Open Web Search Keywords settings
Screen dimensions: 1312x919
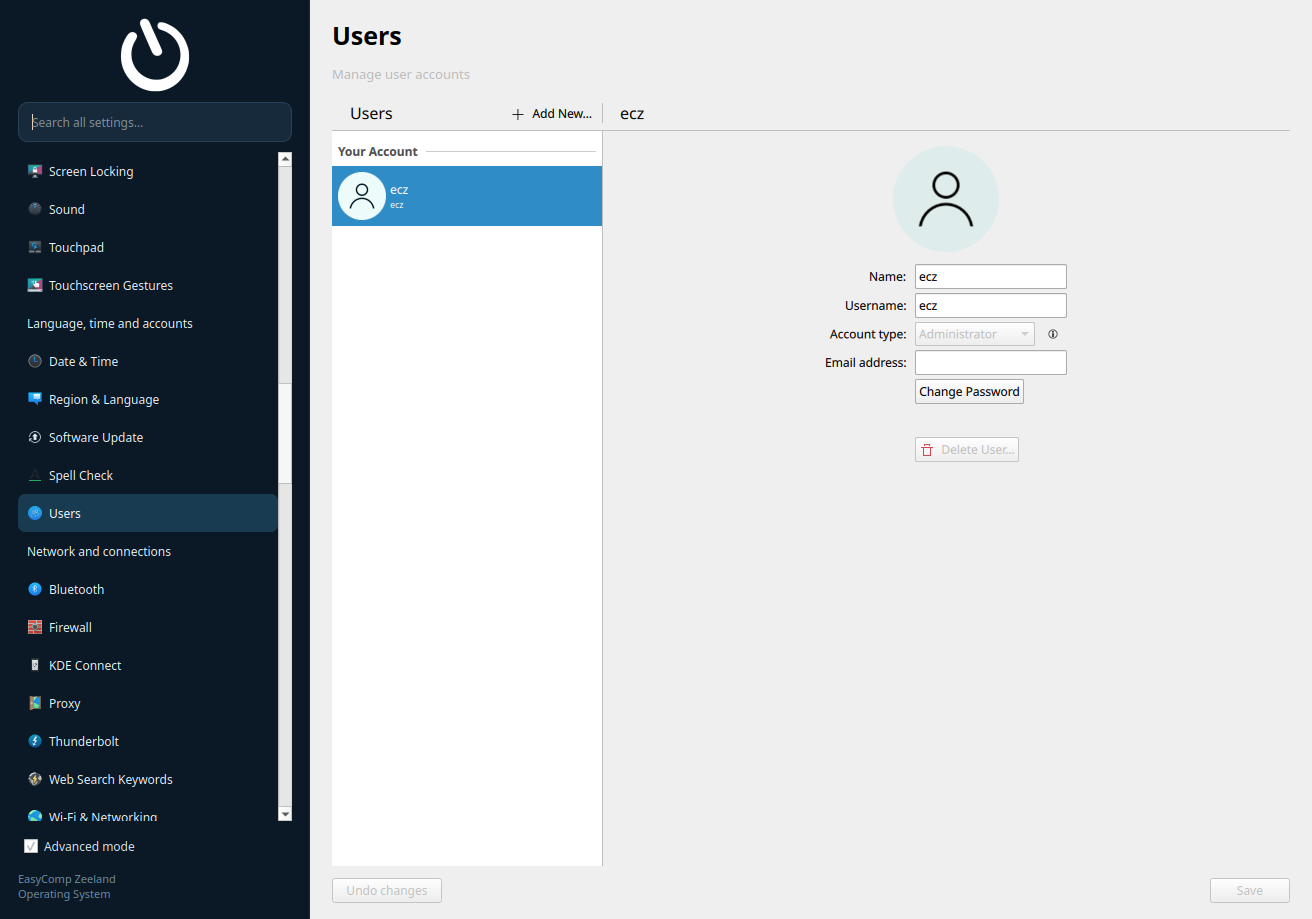point(148,779)
